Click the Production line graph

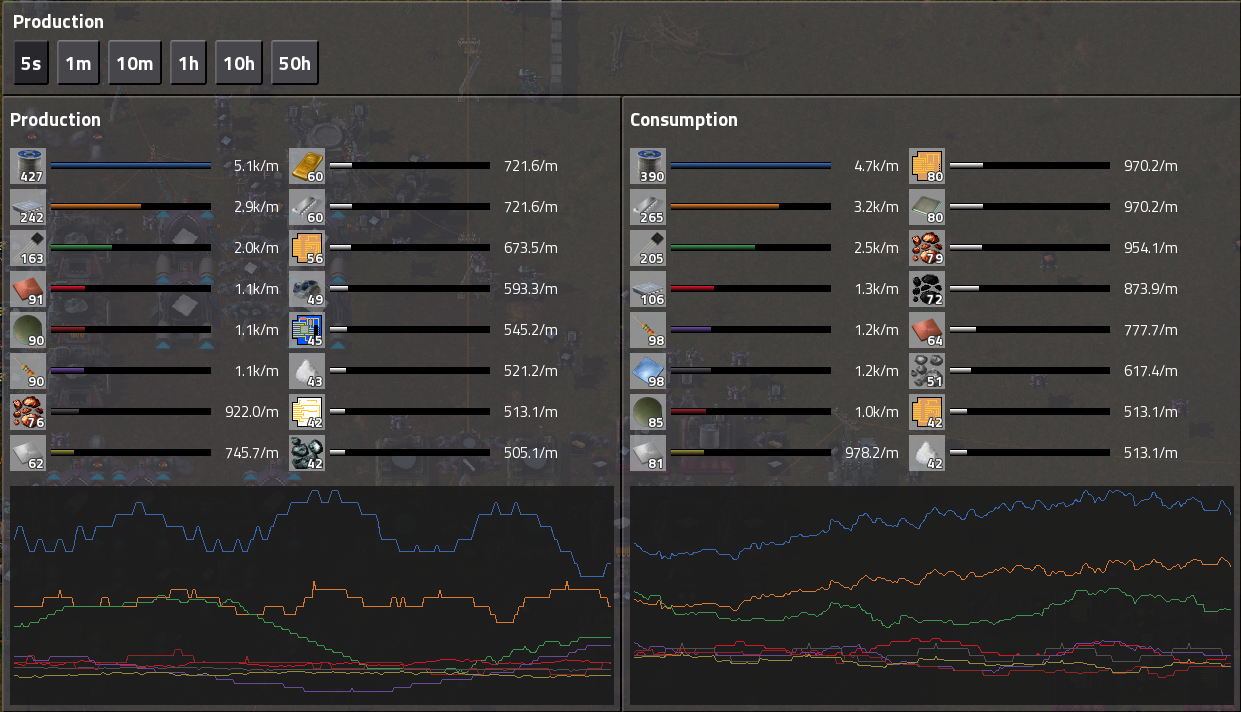click(311, 595)
